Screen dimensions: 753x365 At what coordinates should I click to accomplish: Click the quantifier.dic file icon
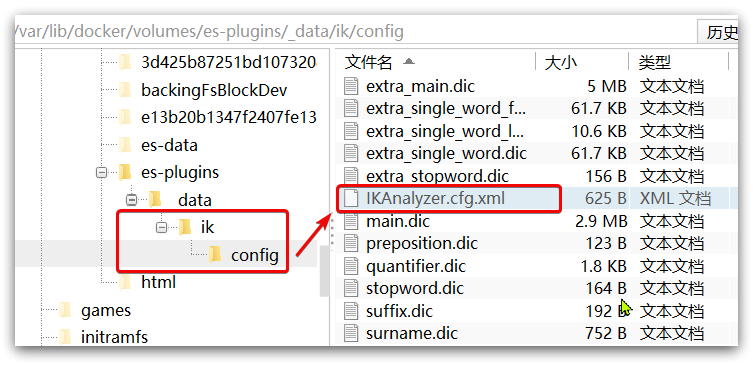[x=352, y=266]
